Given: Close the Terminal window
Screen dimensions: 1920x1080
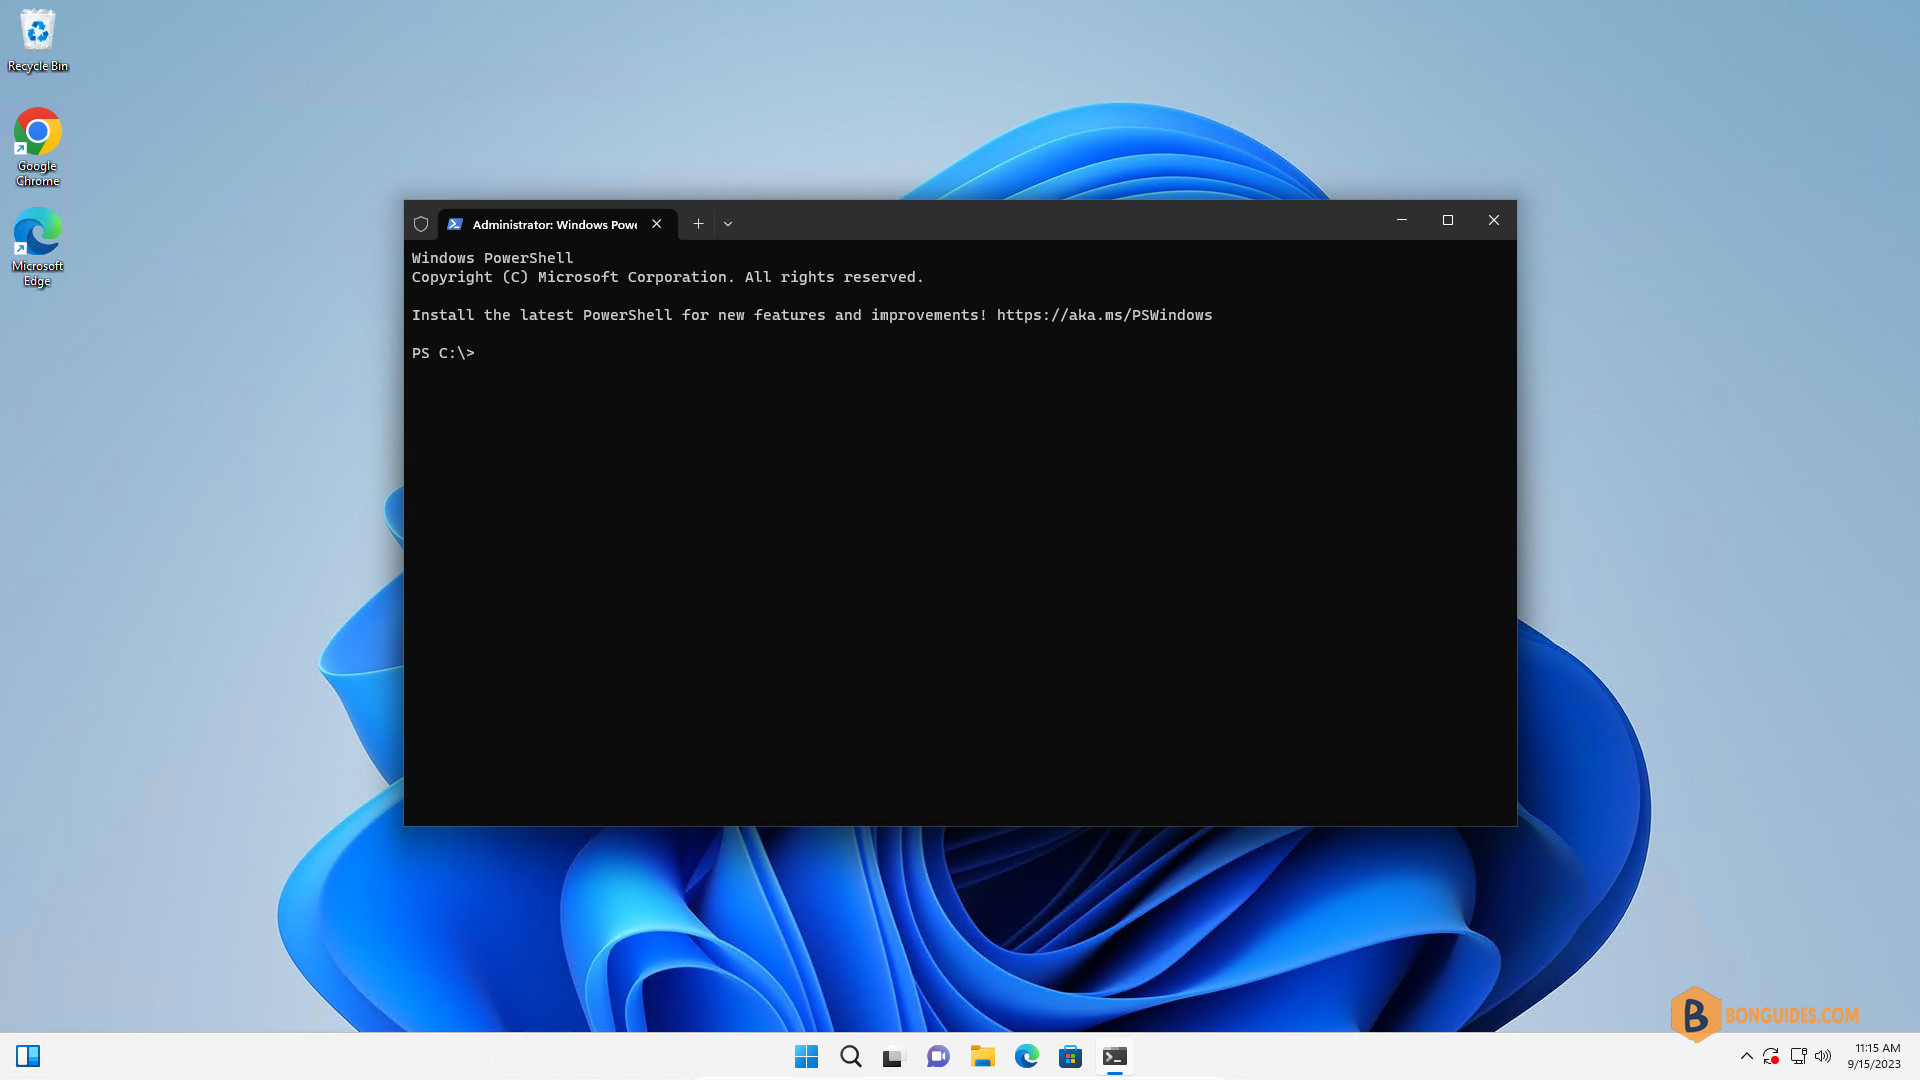Looking at the screenshot, I should 1494,220.
